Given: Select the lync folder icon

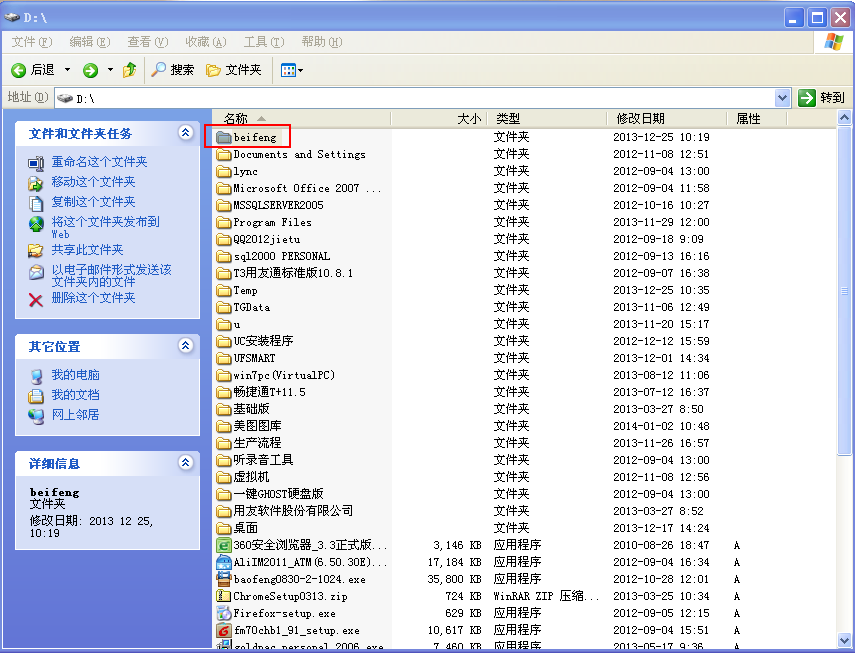Looking at the screenshot, I should [x=224, y=171].
